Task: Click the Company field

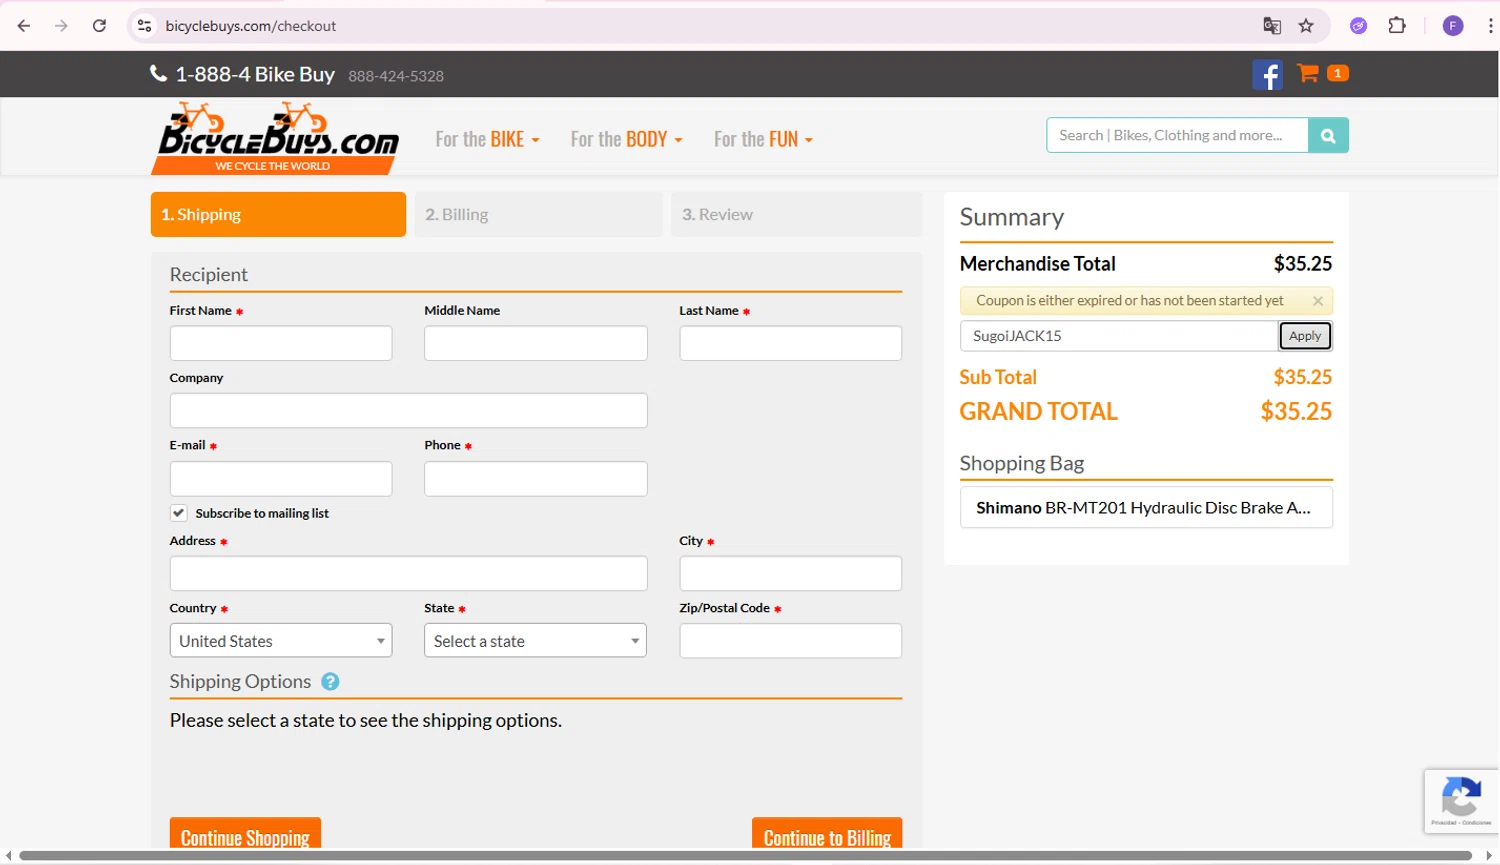Action: [408, 410]
